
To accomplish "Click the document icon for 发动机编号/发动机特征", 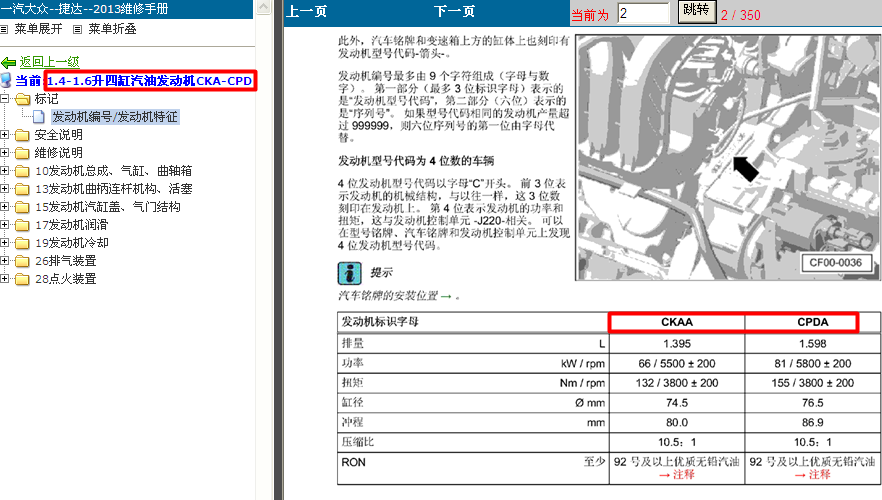I will [x=39, y=117].
